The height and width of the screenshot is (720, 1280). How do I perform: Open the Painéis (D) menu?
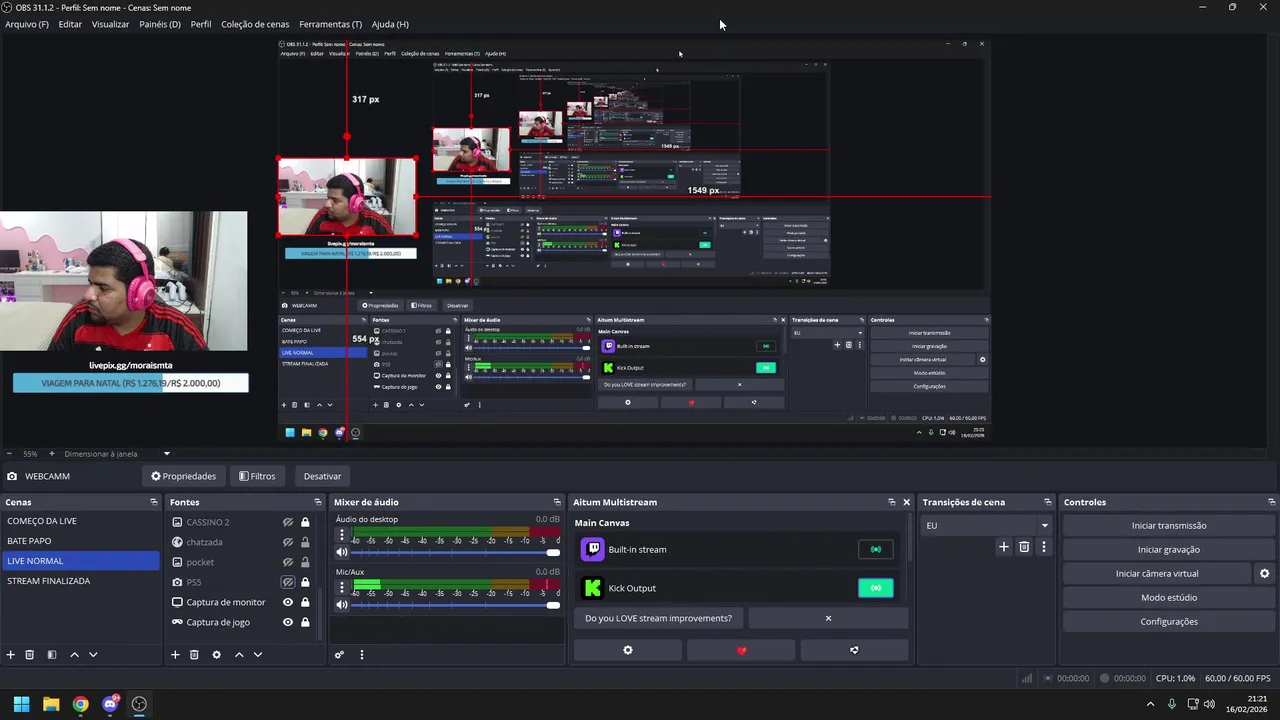[160, 24]
